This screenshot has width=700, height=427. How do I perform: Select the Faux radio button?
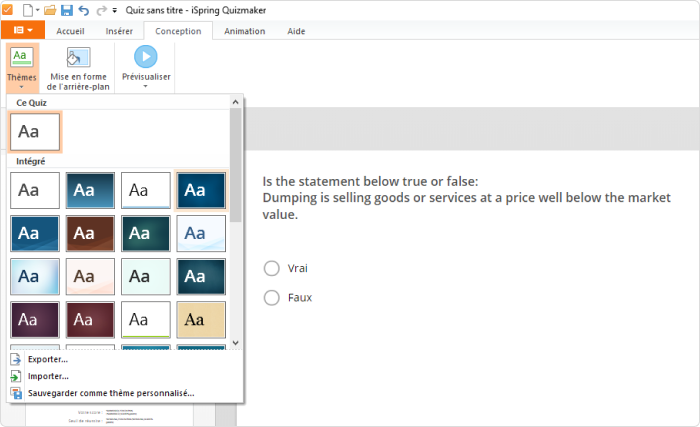271,297
